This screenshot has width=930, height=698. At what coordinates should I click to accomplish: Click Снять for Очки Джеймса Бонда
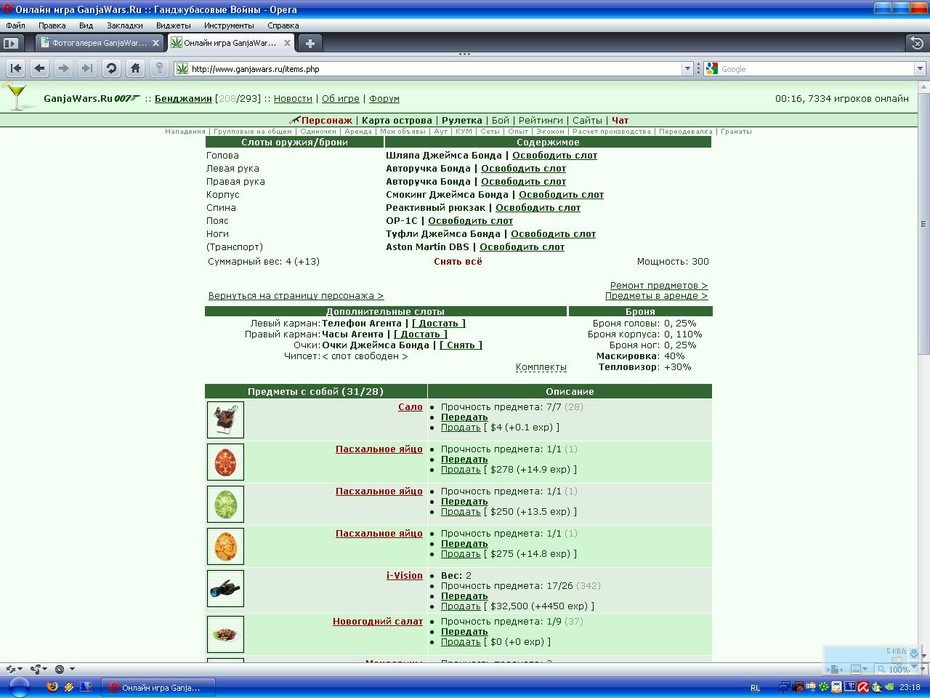pos(461,345)
